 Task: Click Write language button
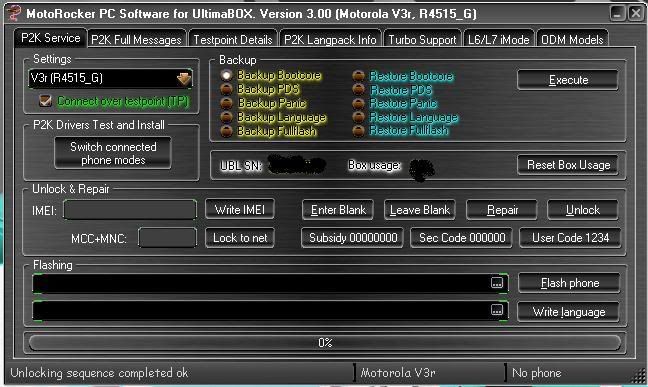click(x=568, y=311)
